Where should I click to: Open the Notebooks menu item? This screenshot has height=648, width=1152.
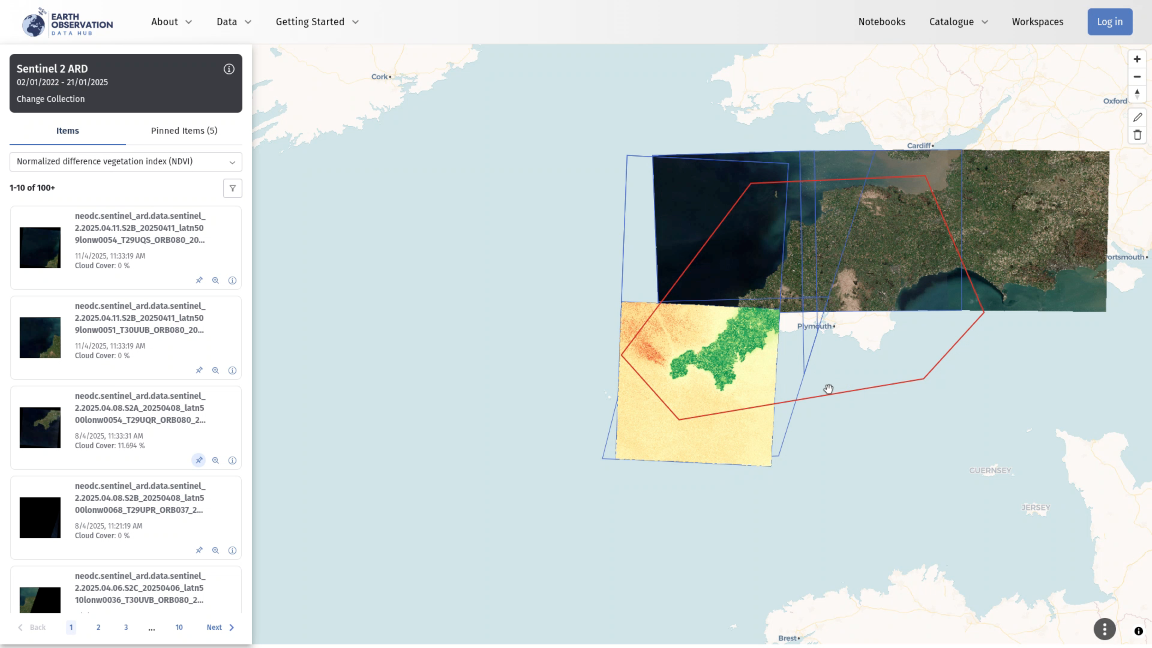[881, 22]
